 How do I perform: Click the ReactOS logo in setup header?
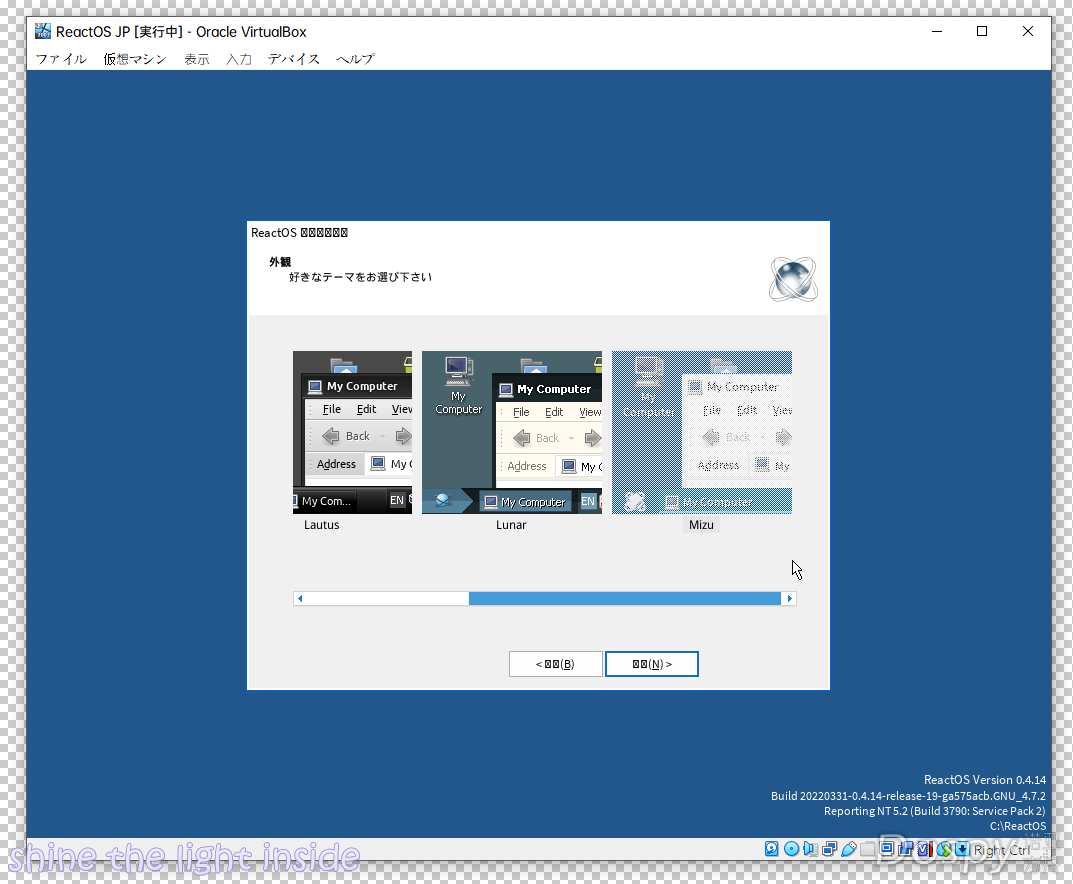coord(793,279)
